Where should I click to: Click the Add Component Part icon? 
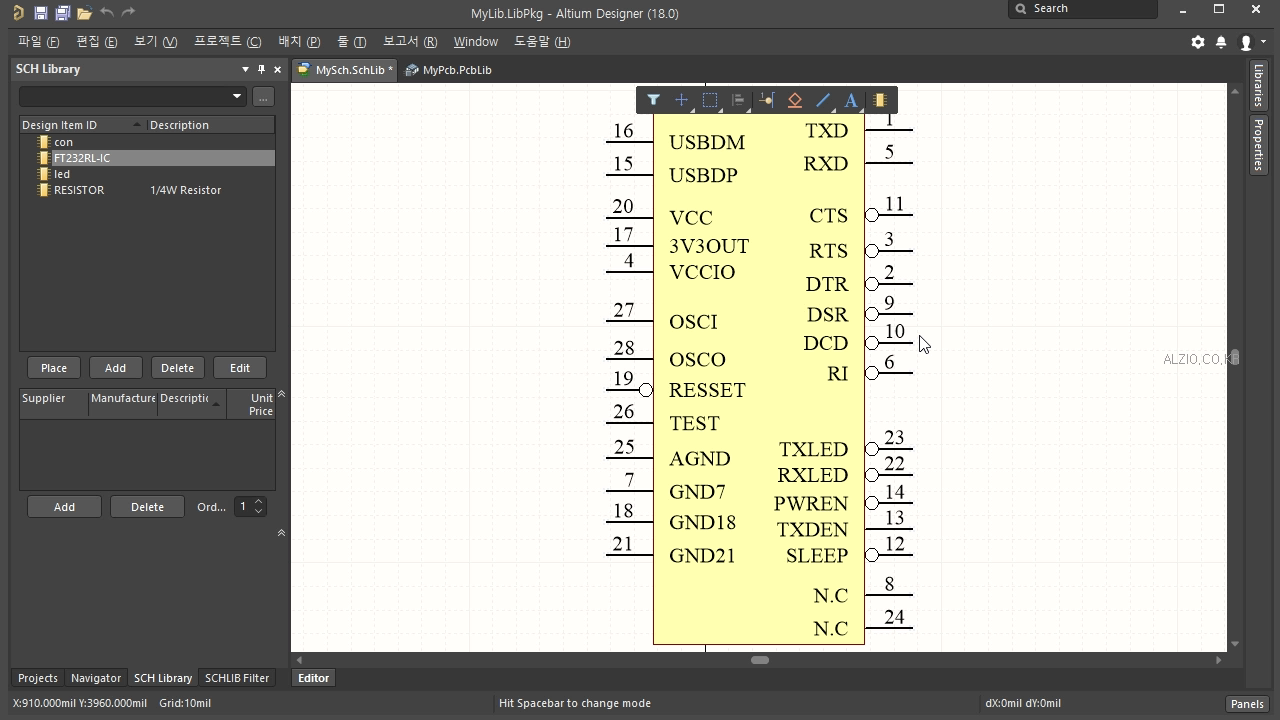pos(880,100)
